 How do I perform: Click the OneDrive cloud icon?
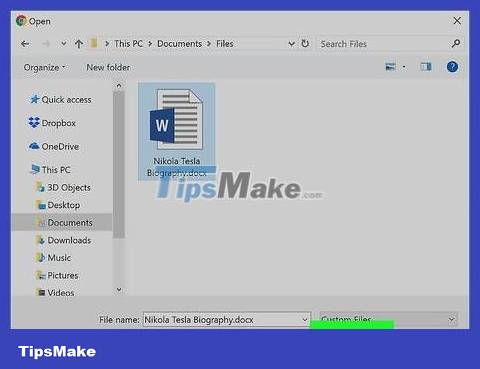(34, 146)
